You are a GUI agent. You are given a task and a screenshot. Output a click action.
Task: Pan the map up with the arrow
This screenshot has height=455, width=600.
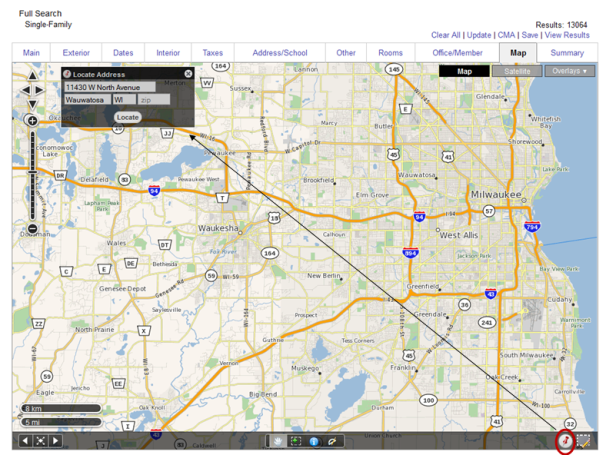pos(33,75)
